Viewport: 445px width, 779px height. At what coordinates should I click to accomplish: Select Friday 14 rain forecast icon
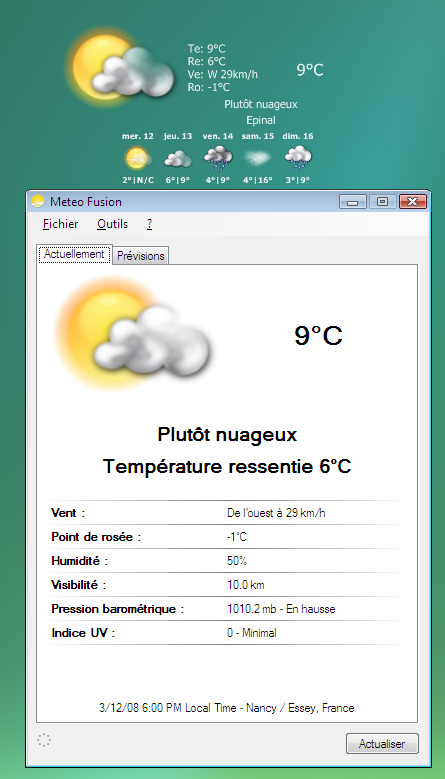[x=218, y=158]
